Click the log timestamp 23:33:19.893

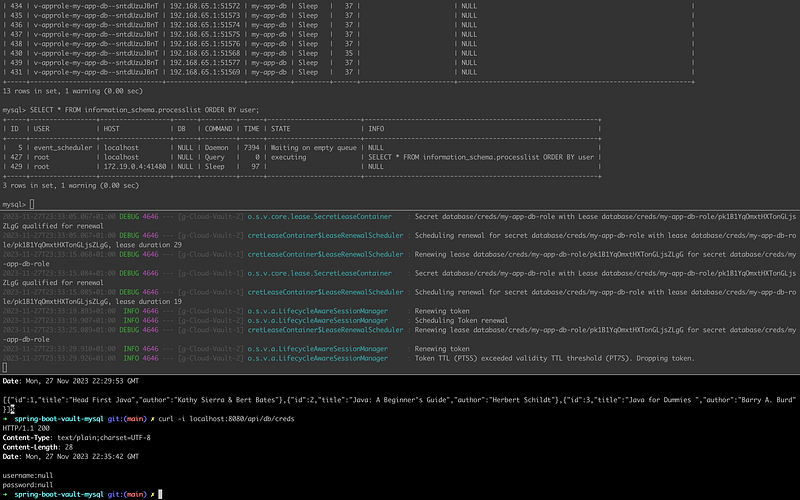click(x=59, y=311)
